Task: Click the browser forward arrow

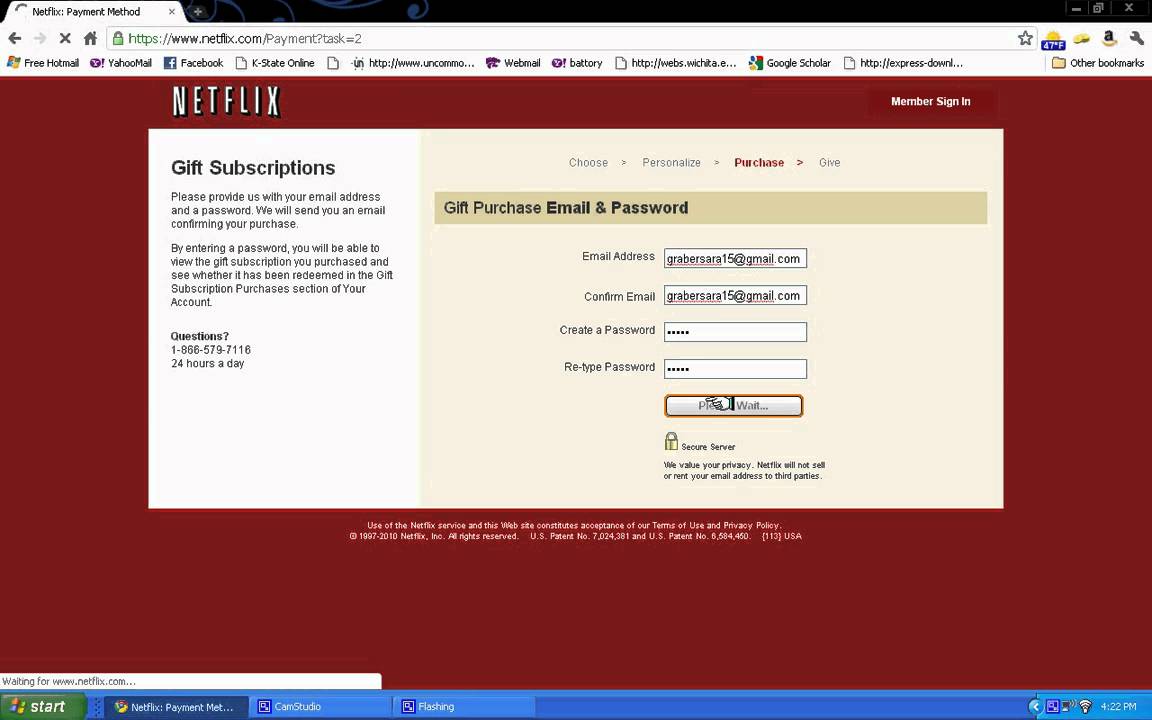Action: [40, 38]
